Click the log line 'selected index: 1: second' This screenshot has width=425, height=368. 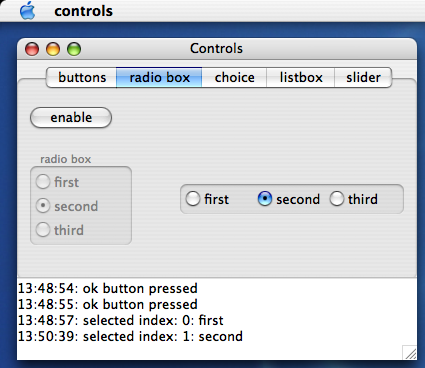(130, 336)
